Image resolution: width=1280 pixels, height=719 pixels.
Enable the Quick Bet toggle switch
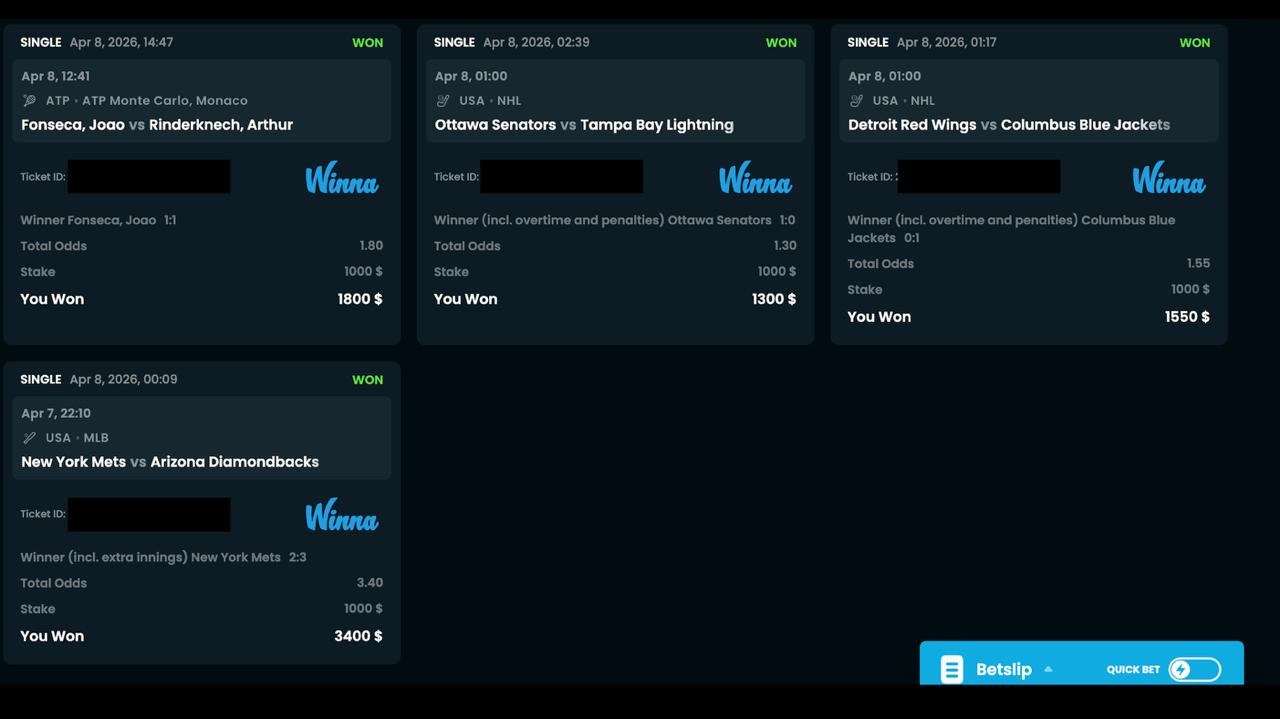pyautogui.click(x=1195, y=669)
